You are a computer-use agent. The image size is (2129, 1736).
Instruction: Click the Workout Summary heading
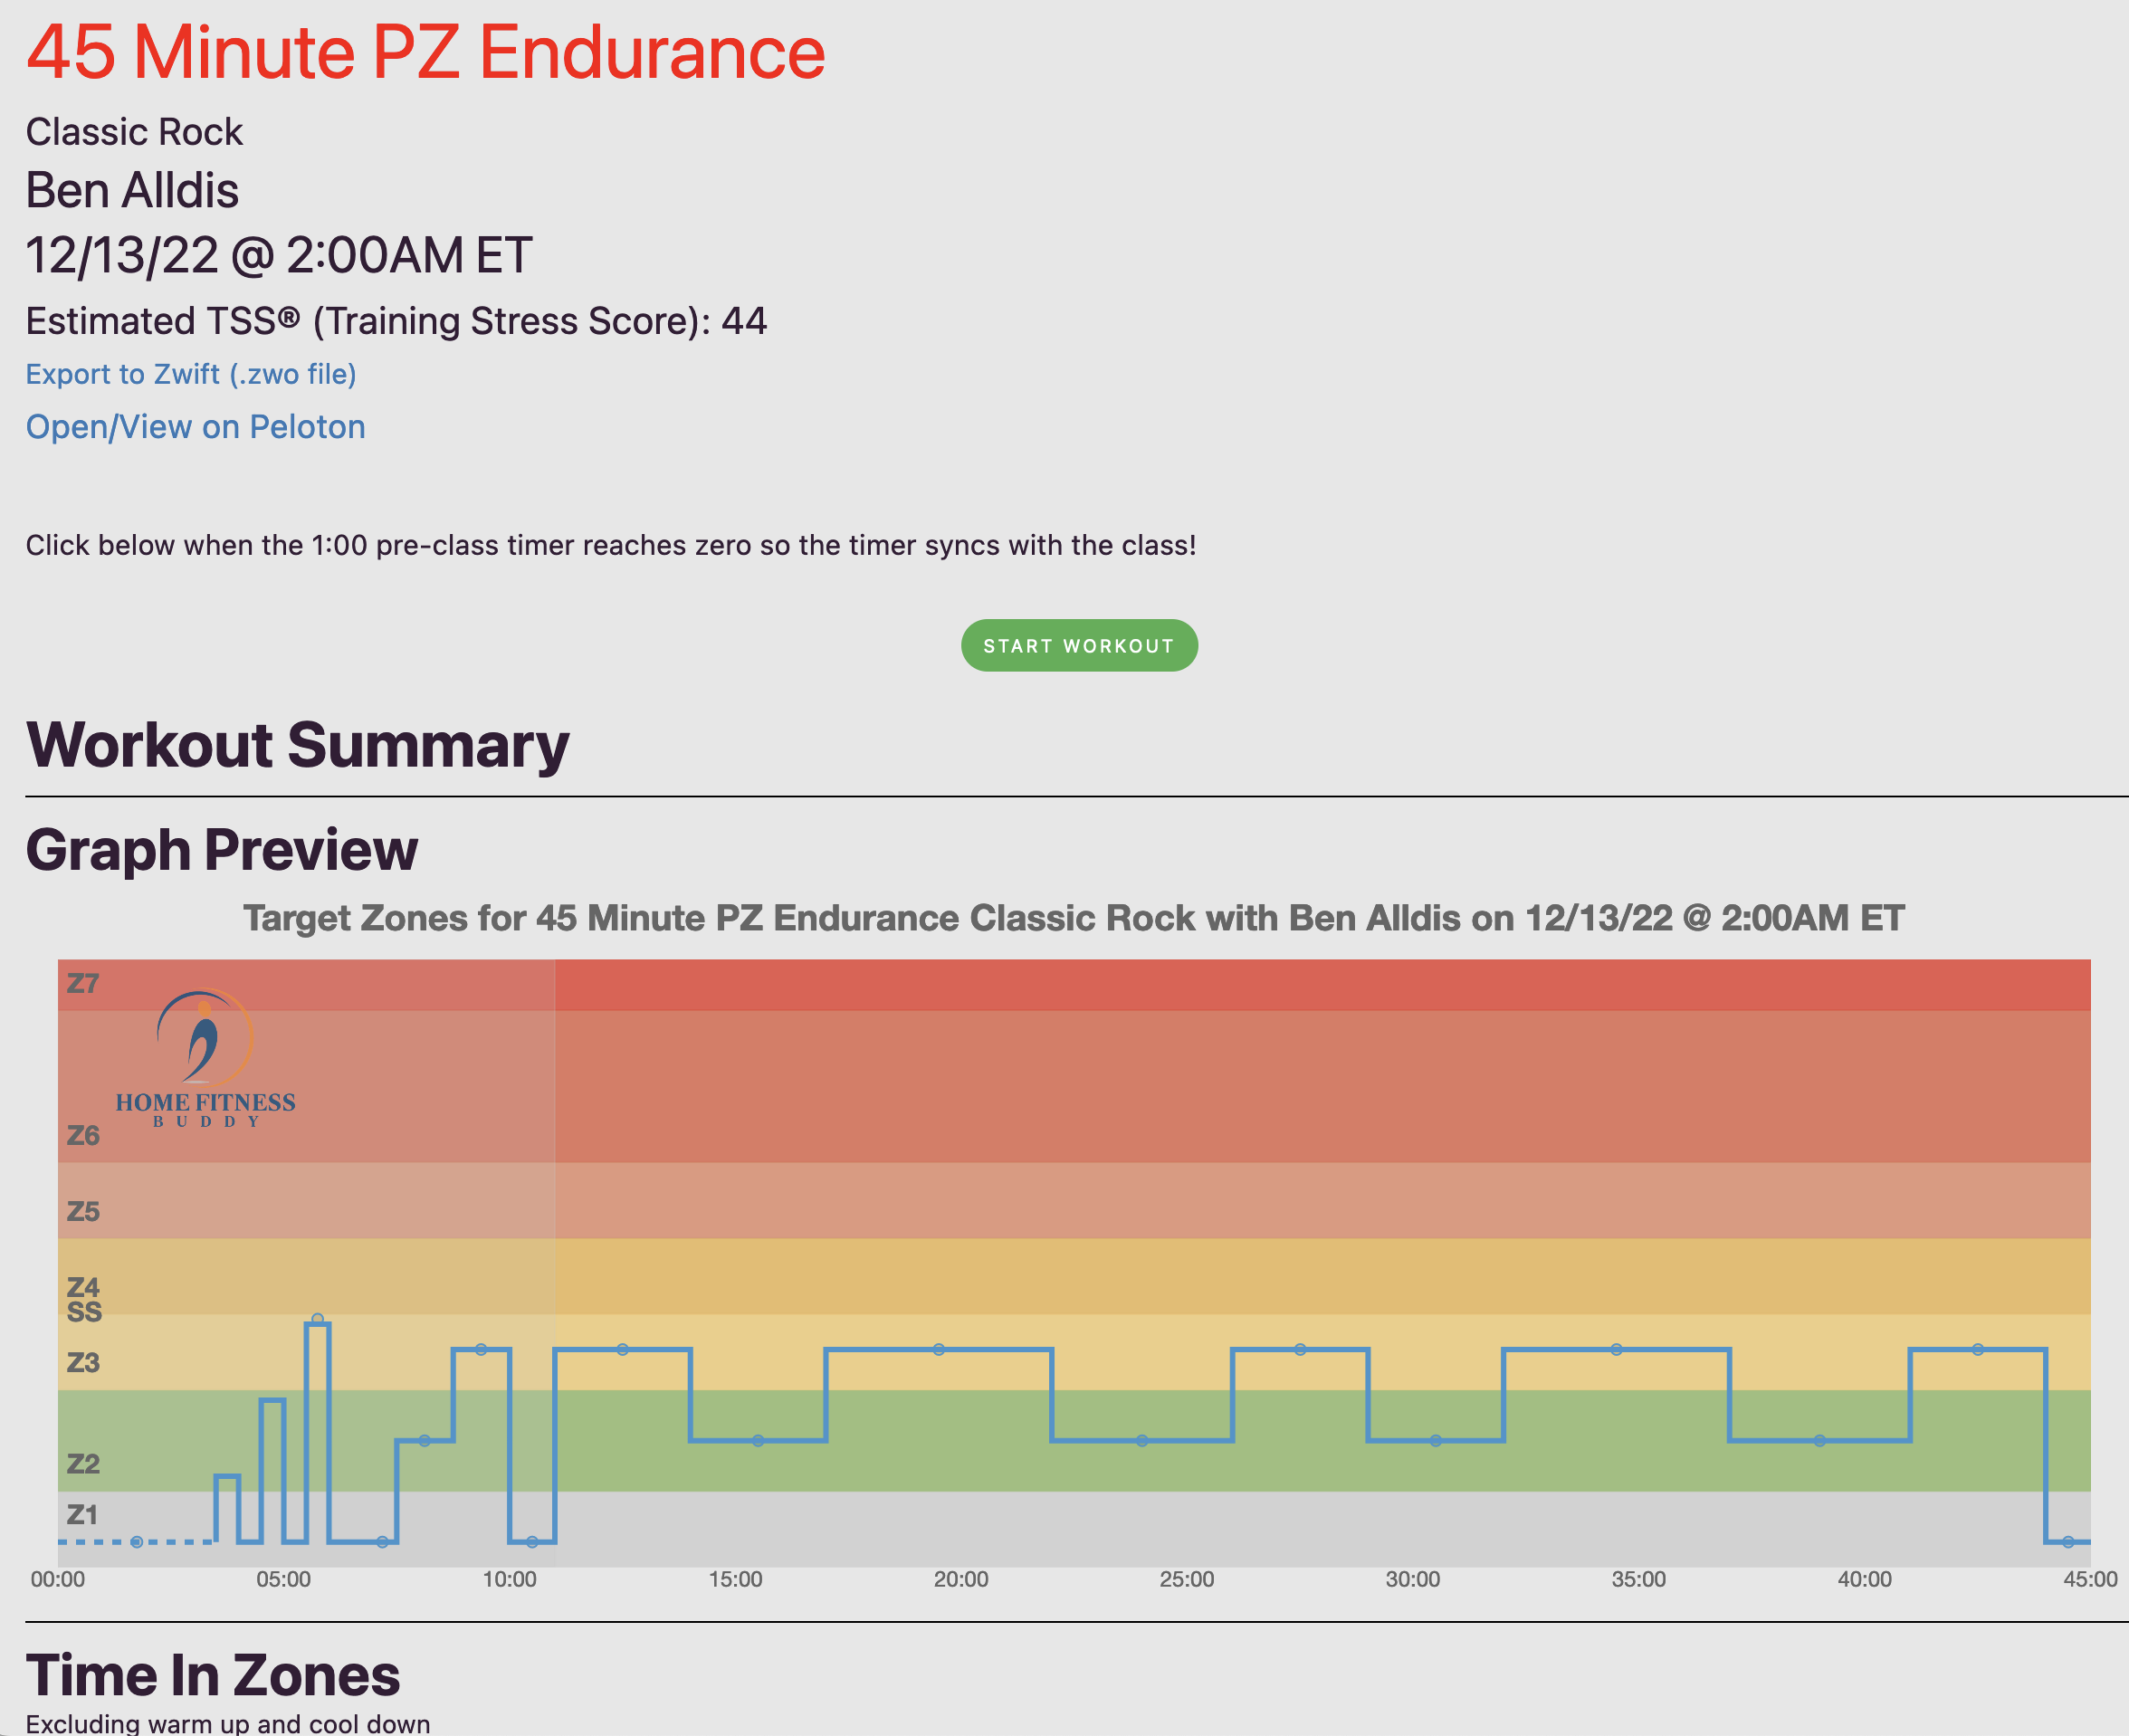[297, 744]
